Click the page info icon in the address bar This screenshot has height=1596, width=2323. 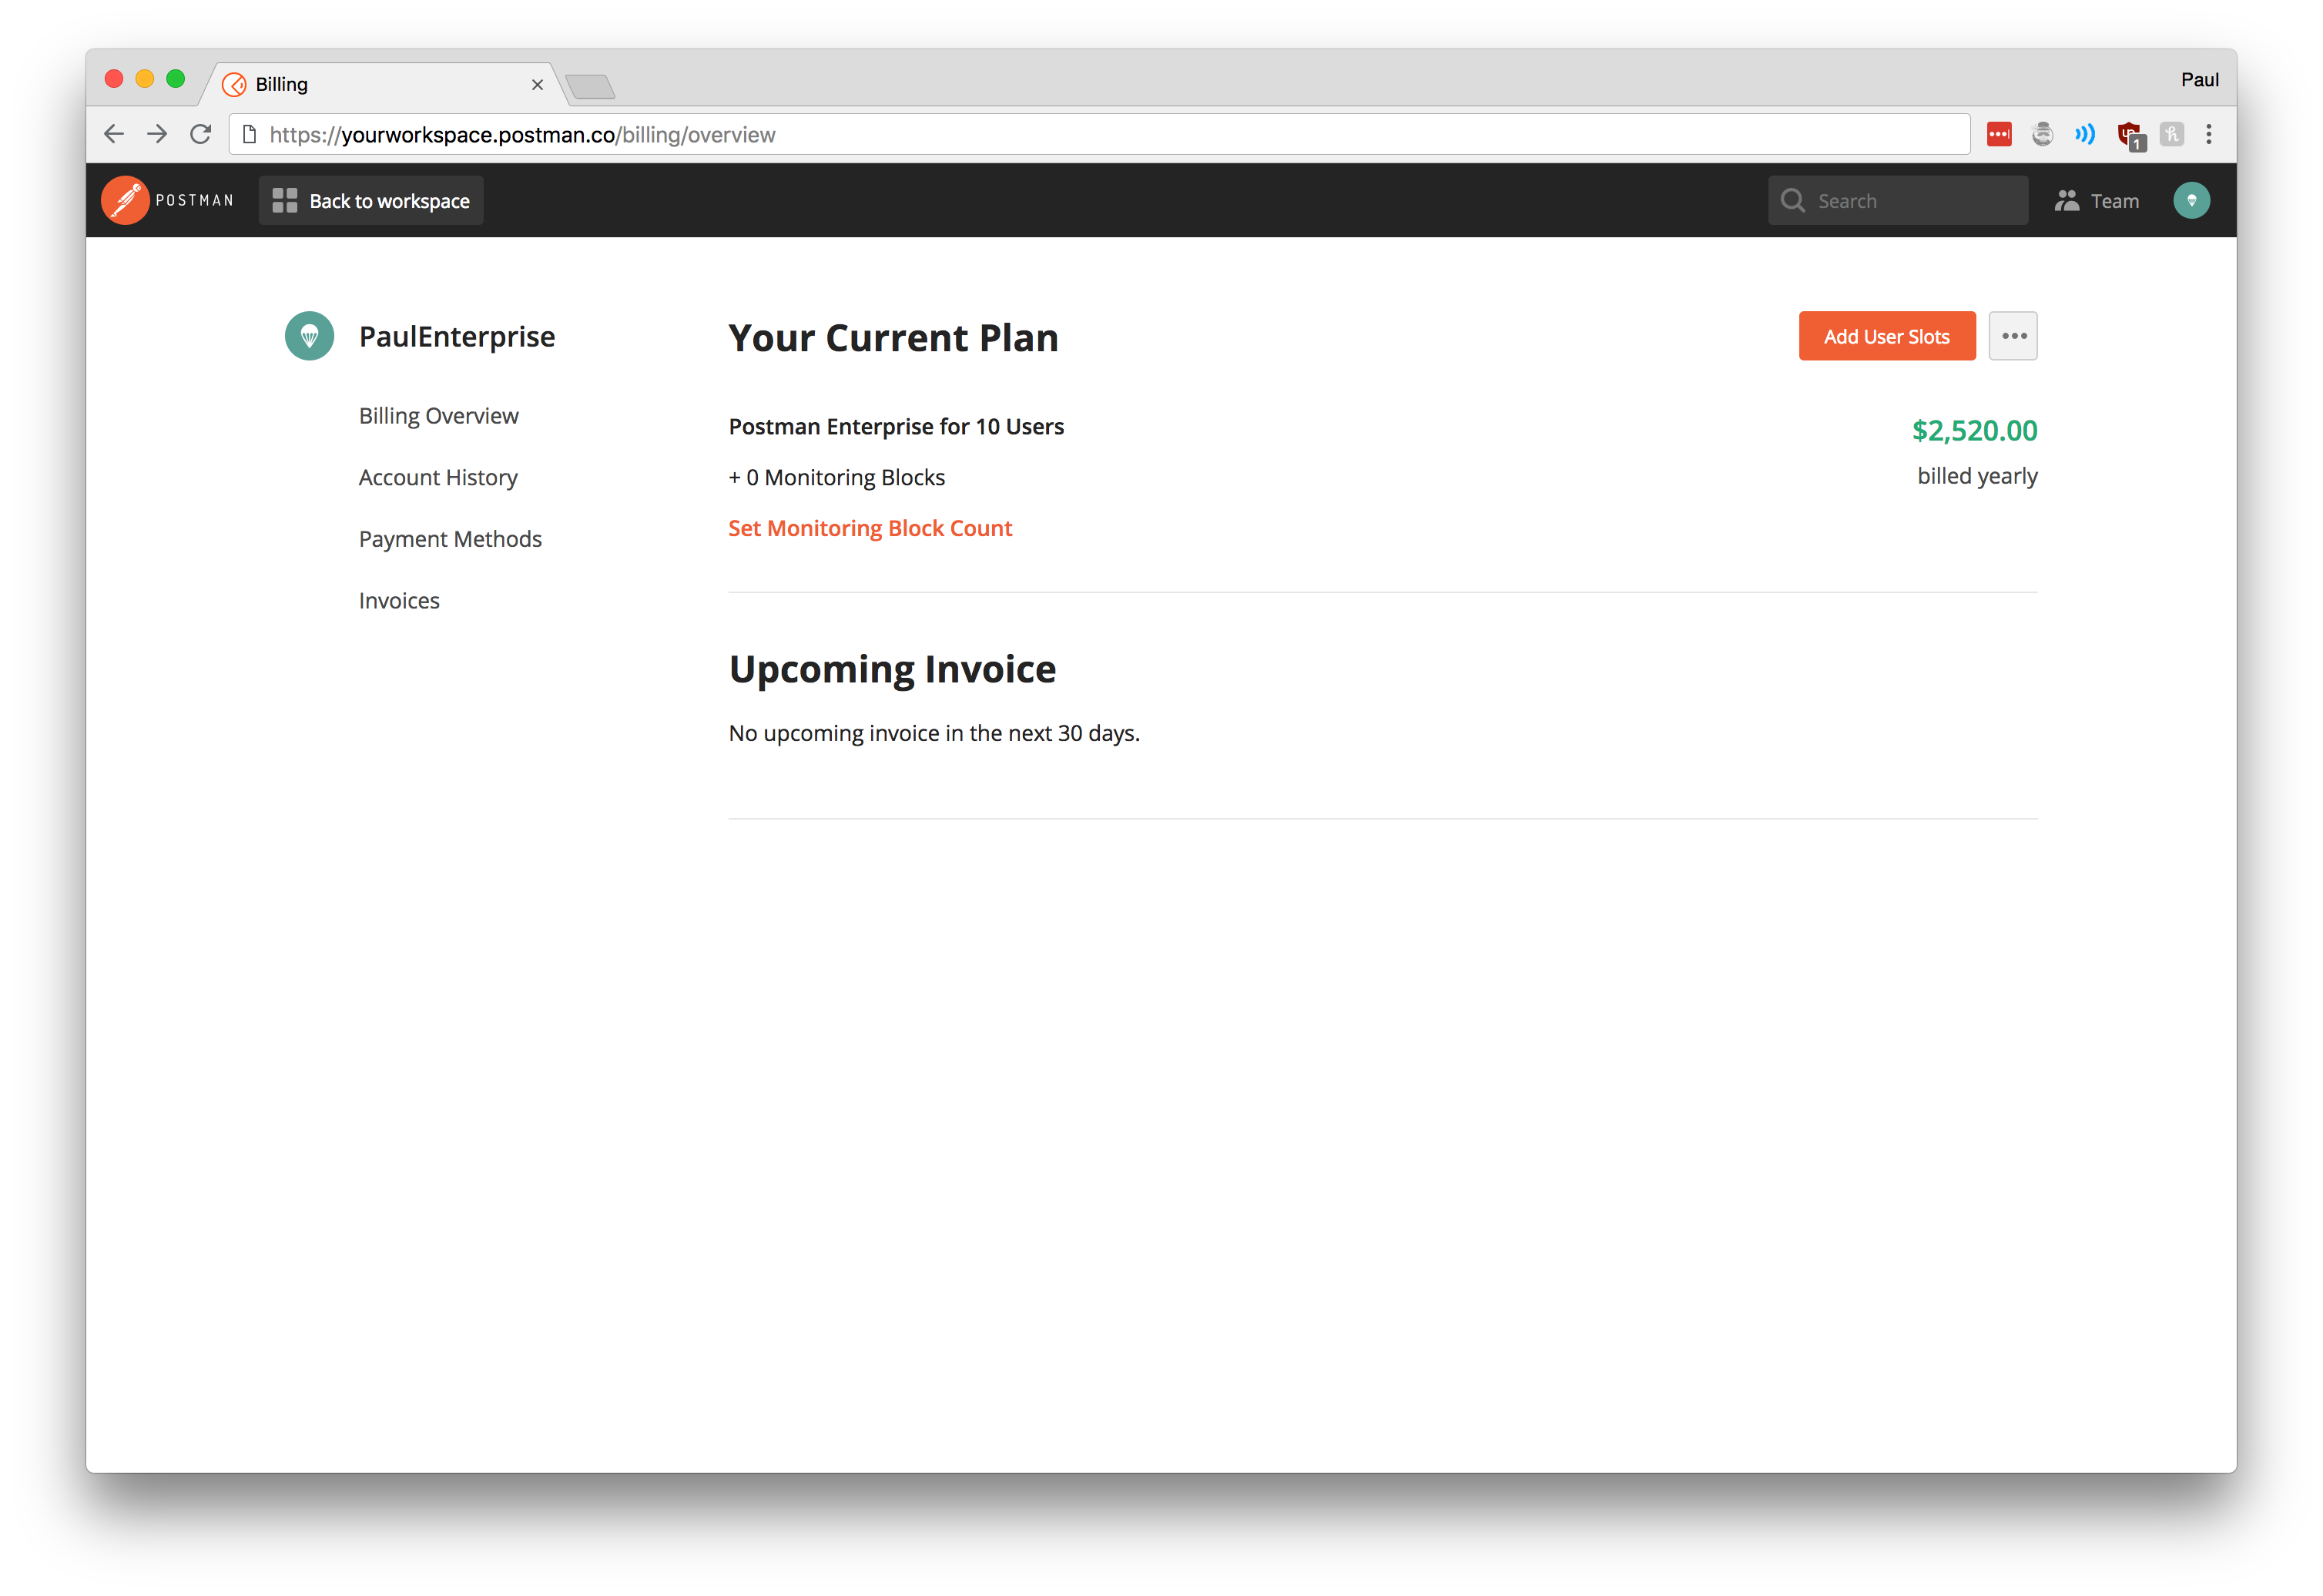point(250,134)
